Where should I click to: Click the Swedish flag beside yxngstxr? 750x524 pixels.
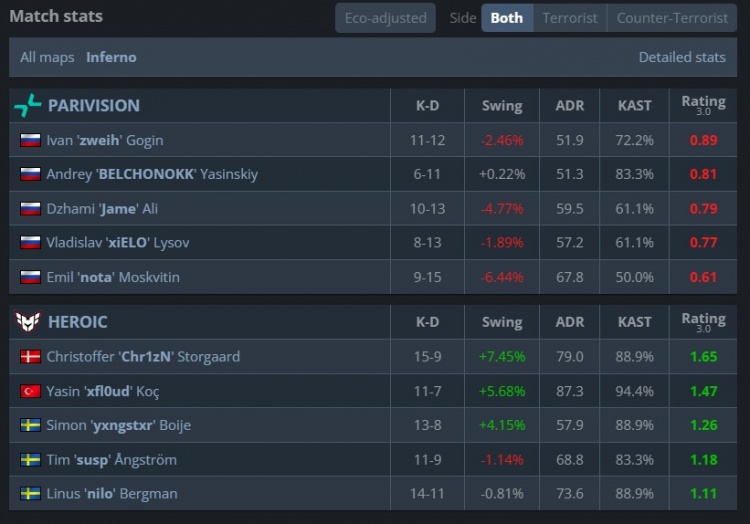click(x=30, y=425)
